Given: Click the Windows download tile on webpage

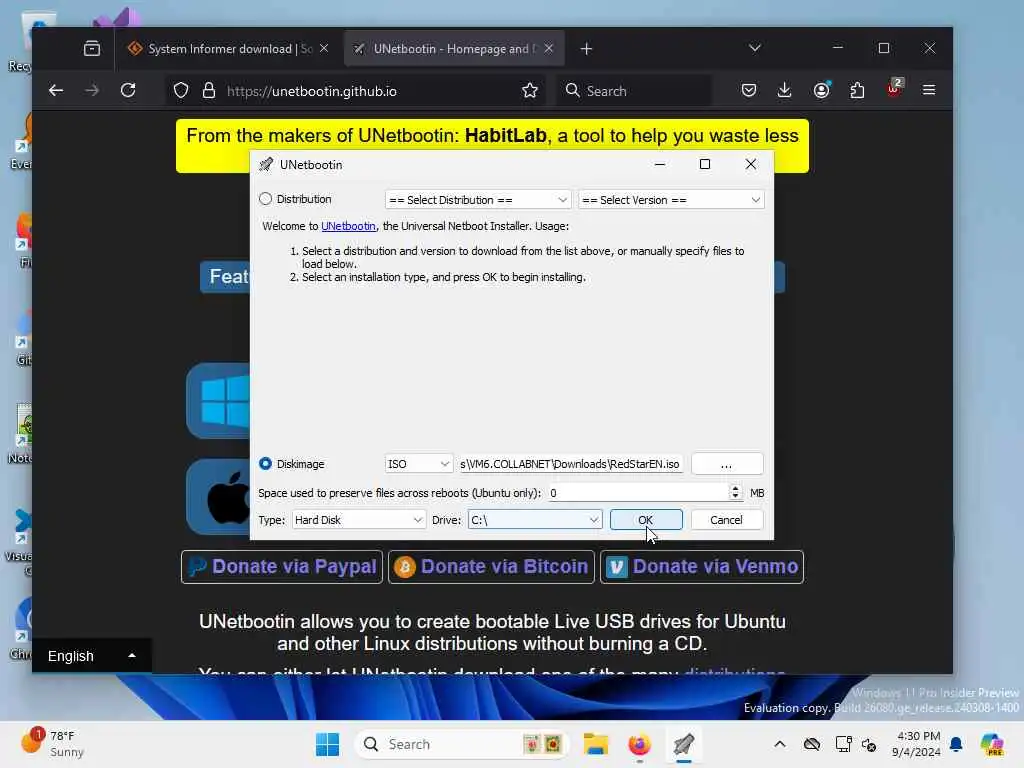Looking at the screenshot, I should coord(219,400).
